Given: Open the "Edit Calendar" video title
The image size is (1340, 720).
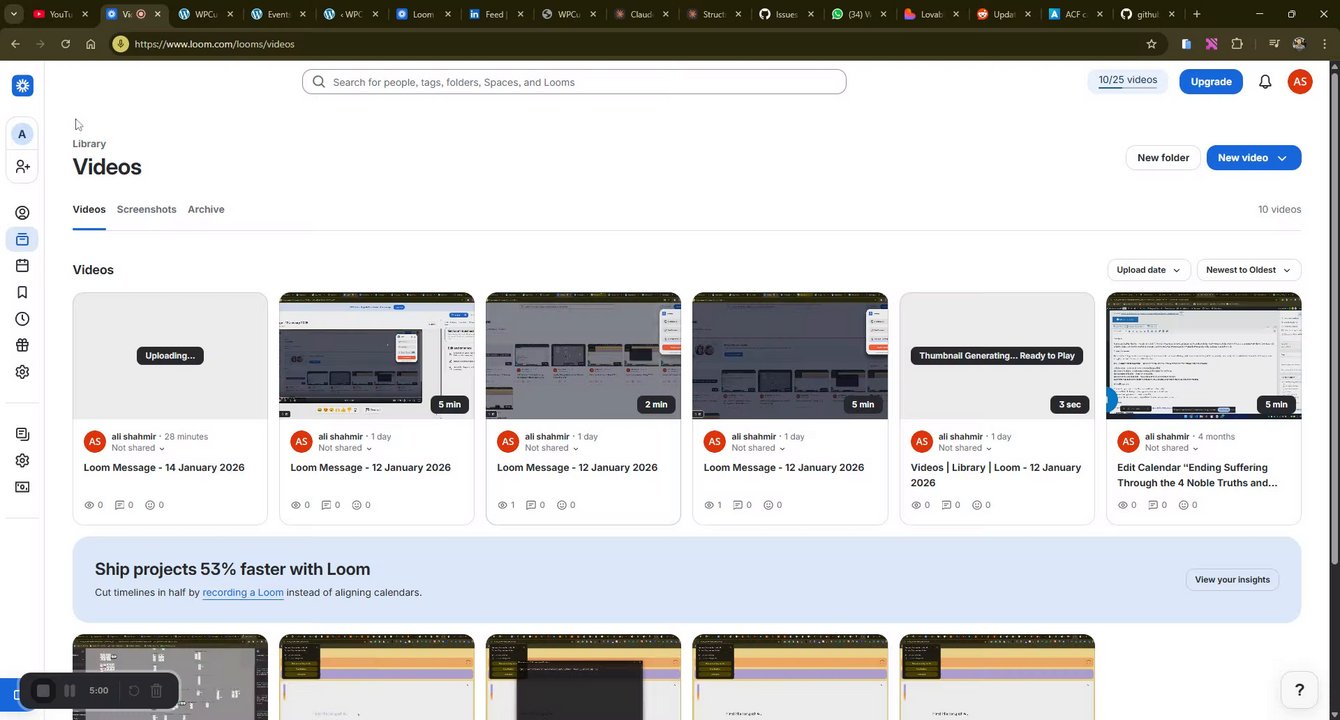Looking at the screenshot, I should (1197, 475).
